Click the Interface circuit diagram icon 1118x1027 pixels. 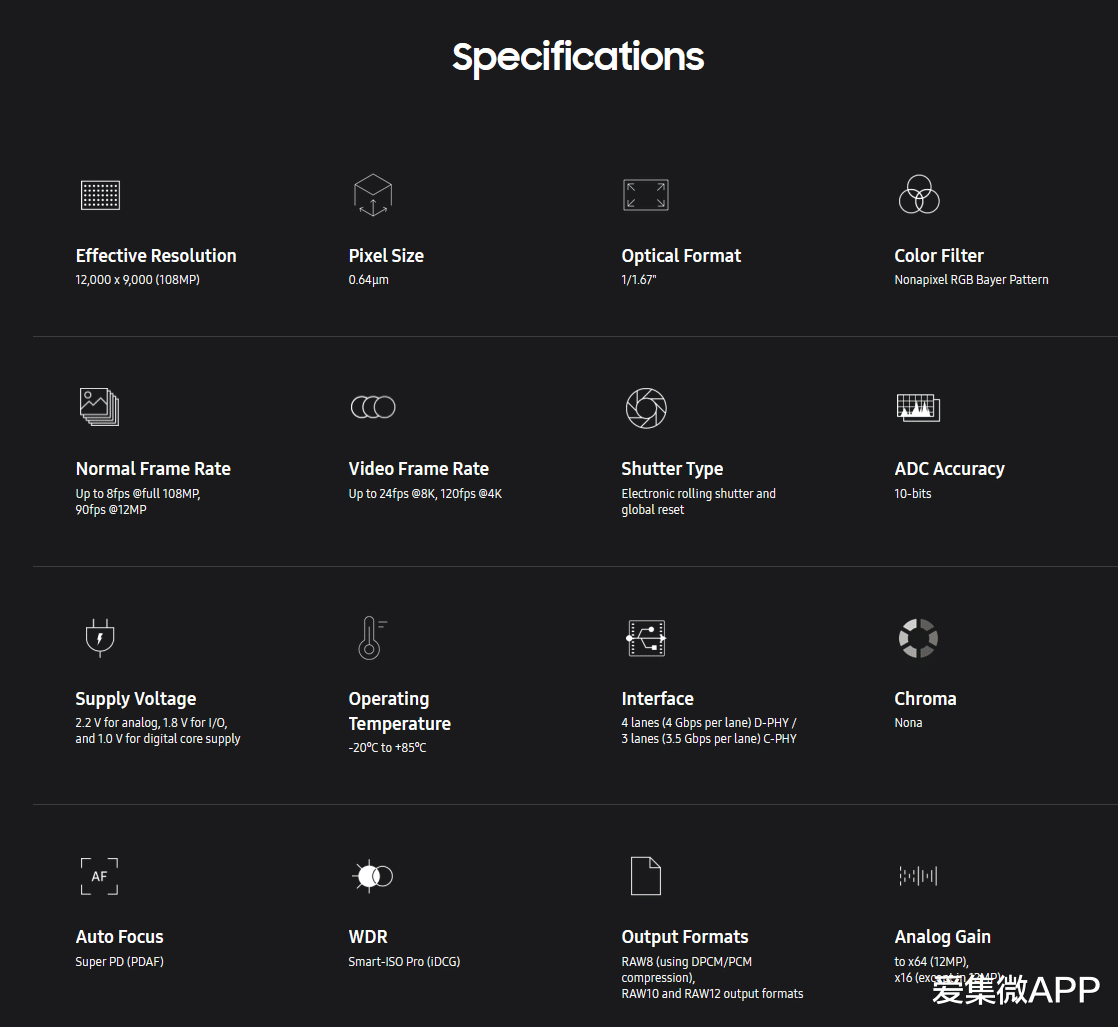(646, 638)
